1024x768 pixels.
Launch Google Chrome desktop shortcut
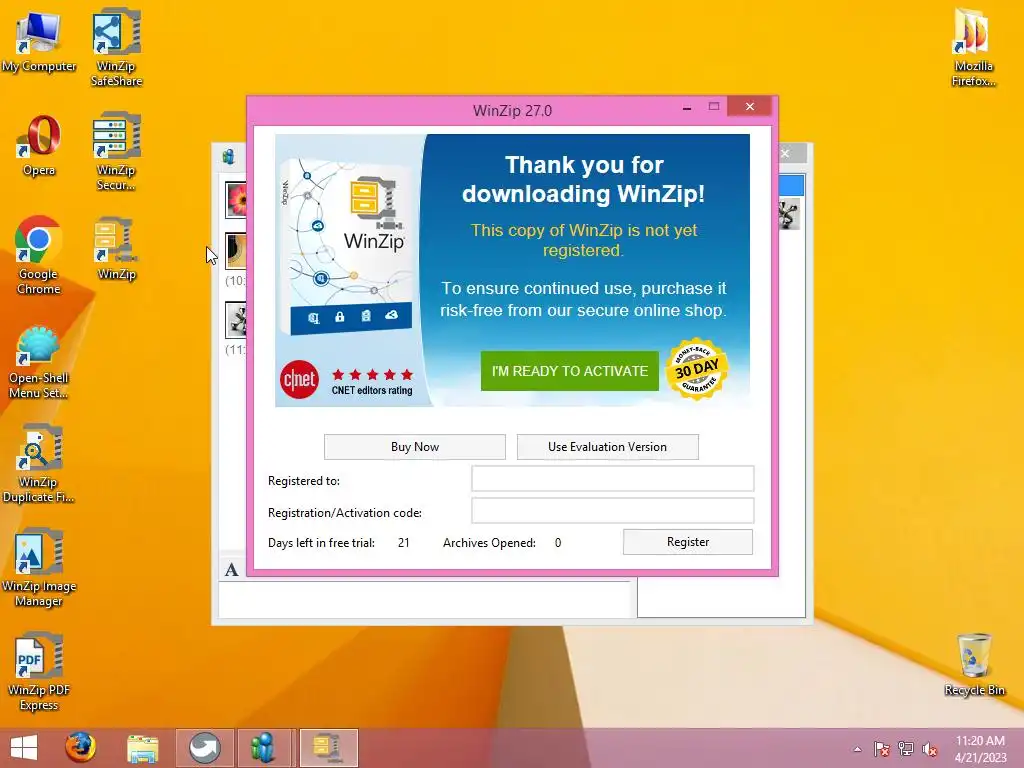(39, 255)
